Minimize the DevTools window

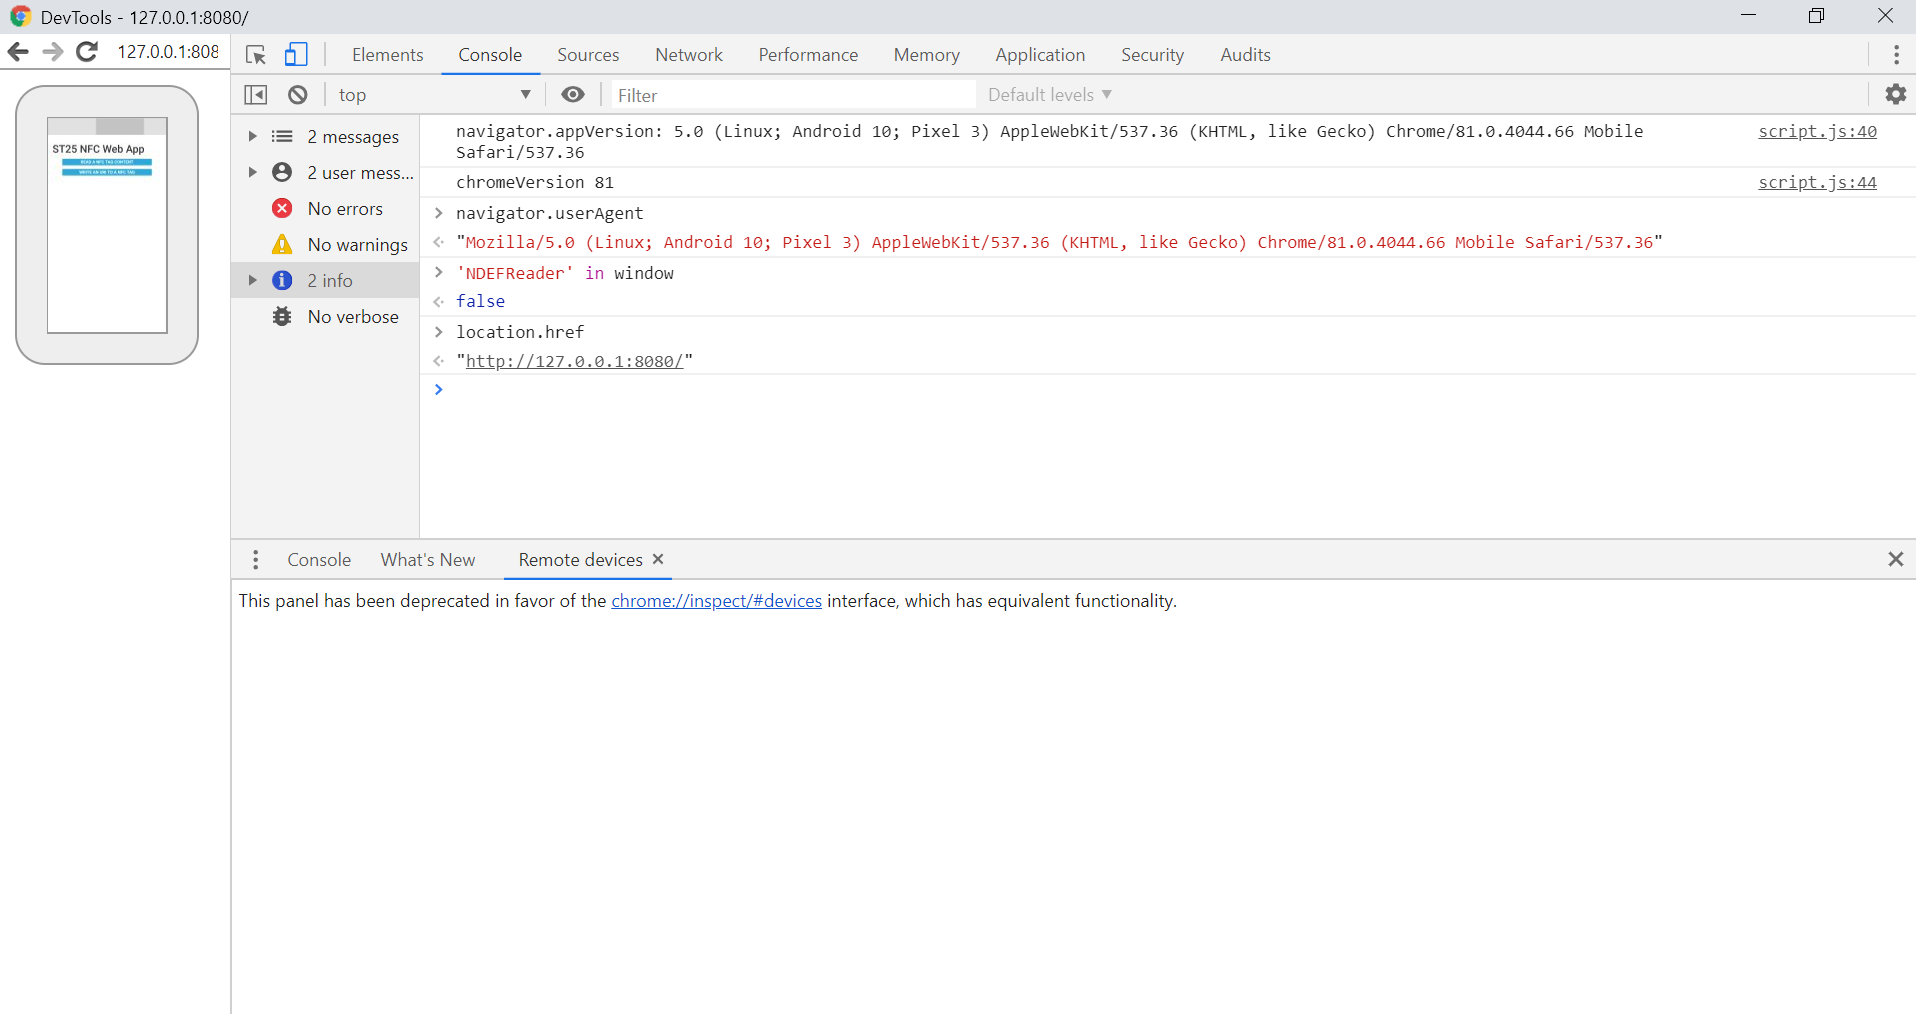click(x=1748, y=16)
